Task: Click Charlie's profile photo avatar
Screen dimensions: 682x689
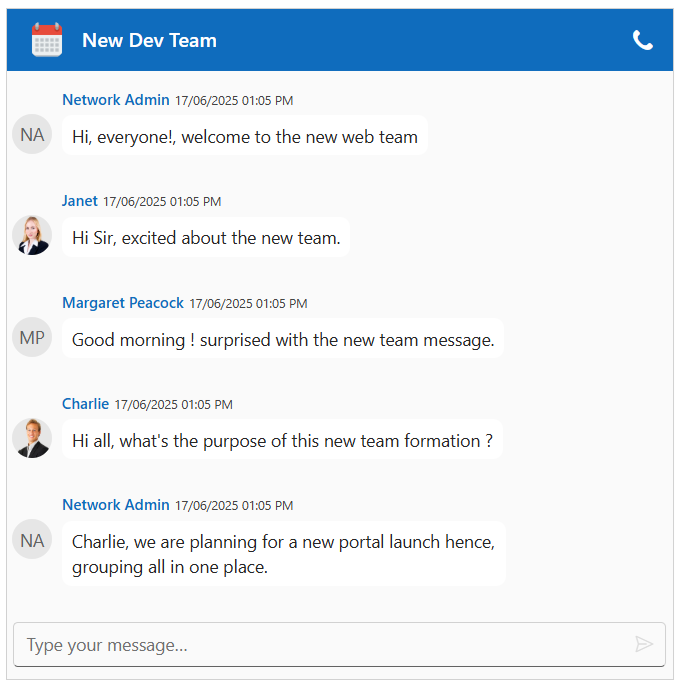Action: pyautogui.click(x=32, y=438)
